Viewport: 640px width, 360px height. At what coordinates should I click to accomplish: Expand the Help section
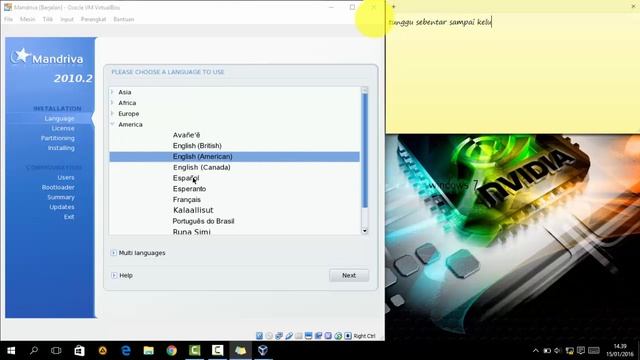(114, 276)
